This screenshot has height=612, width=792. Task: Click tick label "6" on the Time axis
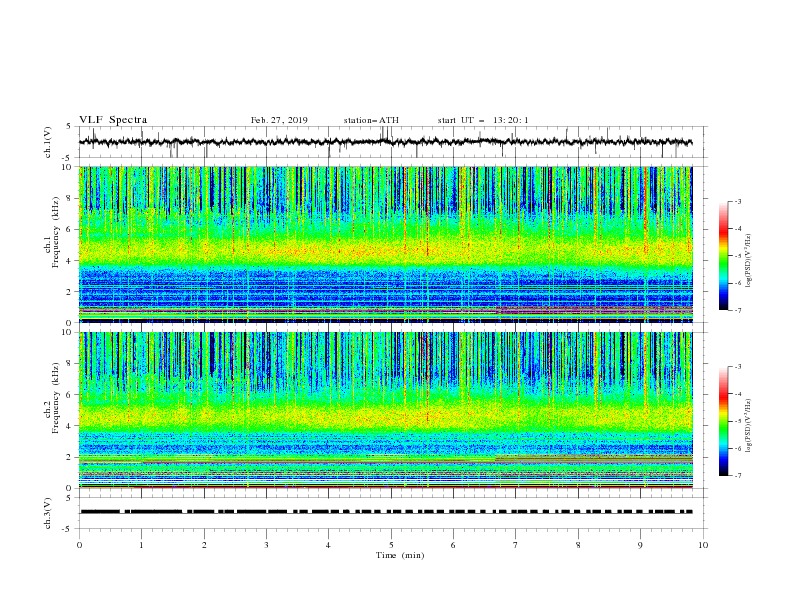[x=453, y=545]
